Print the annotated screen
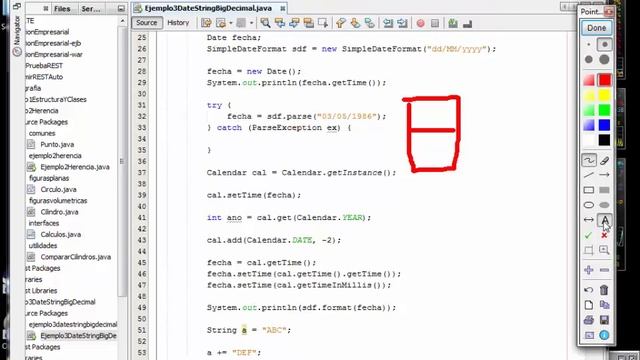 click(589, 320)
